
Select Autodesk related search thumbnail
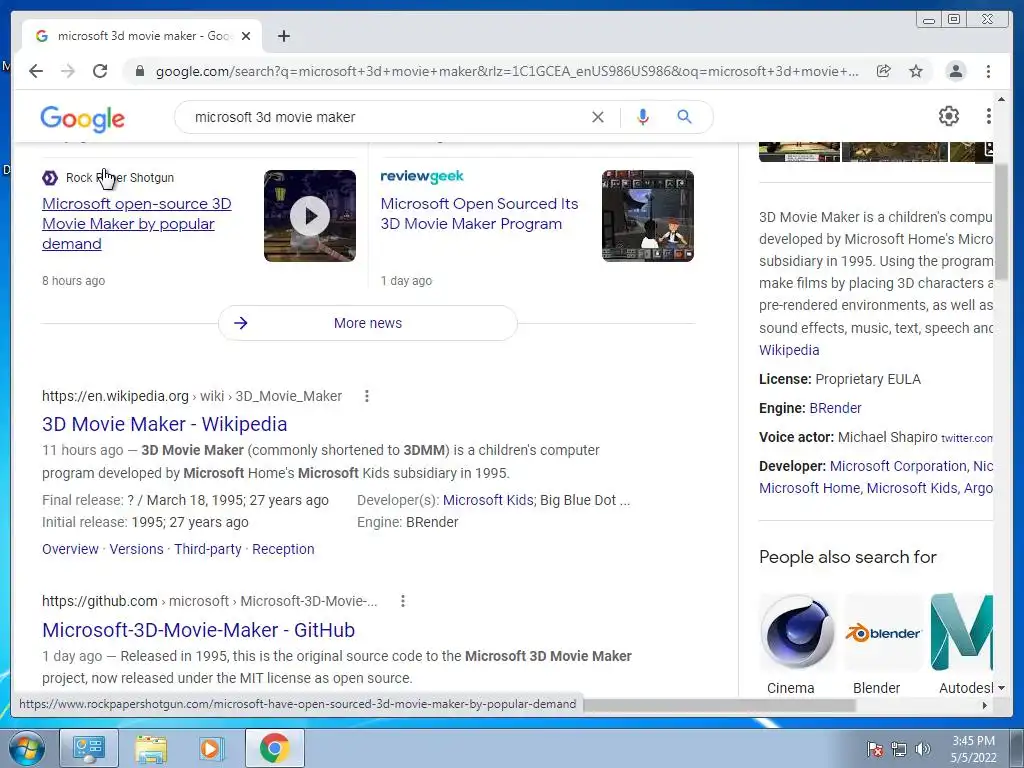(x=961, y=632)
